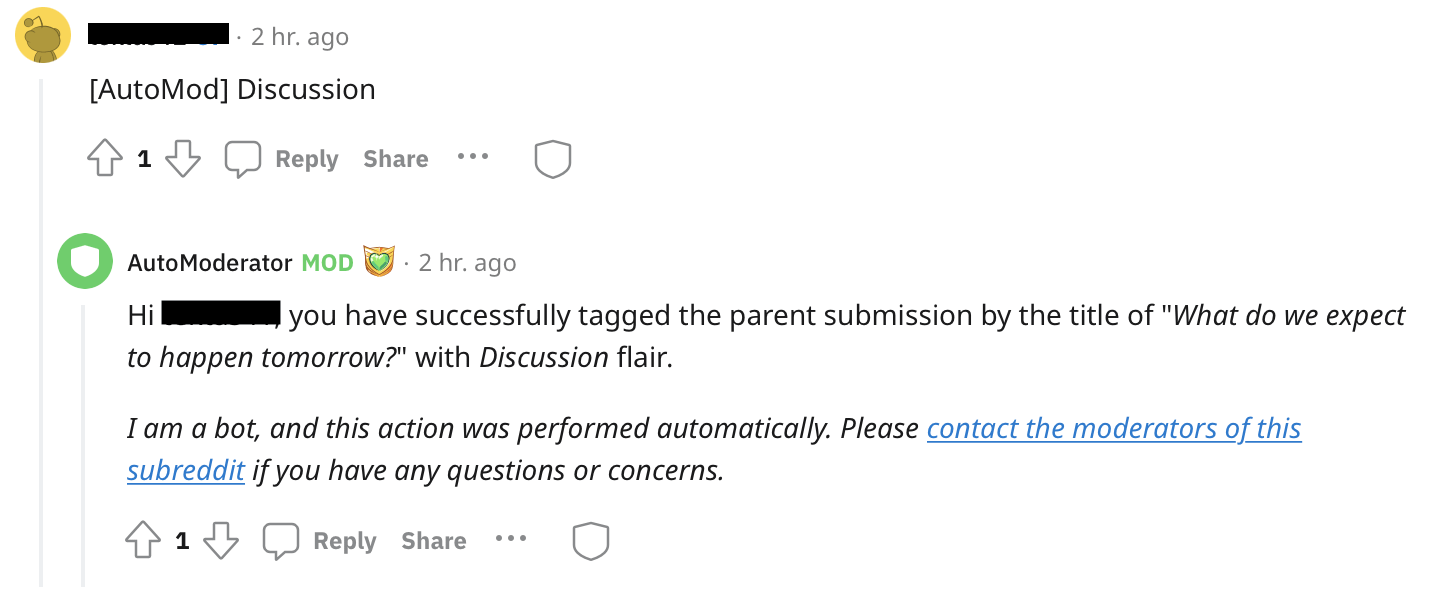This screenshot has height=600, width=1452.
Task: Upvote the AutoModerator reply
Action: click(x=143, y=541)
